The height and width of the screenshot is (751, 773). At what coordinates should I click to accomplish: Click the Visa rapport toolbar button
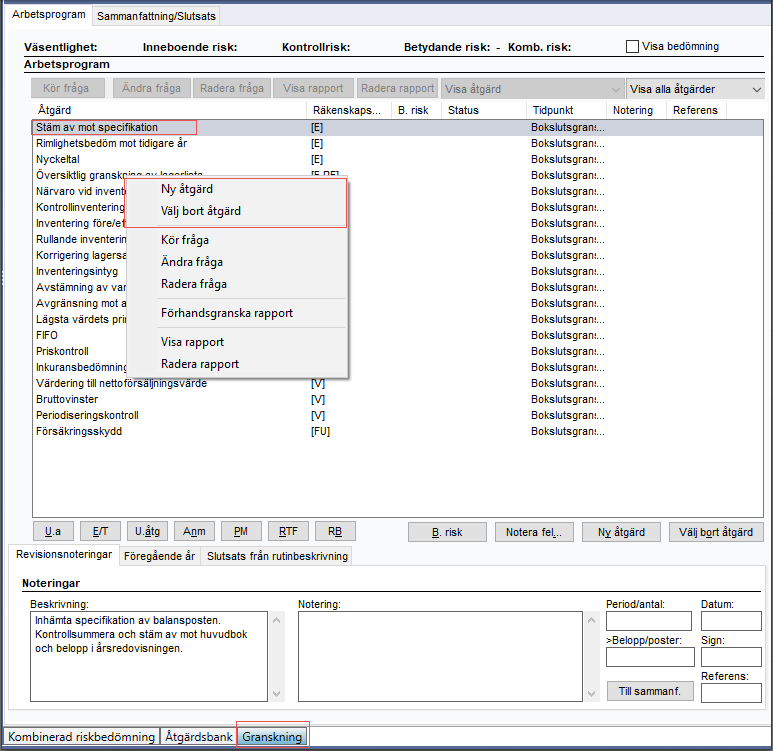pyautogui.click(x=313, y=88)
